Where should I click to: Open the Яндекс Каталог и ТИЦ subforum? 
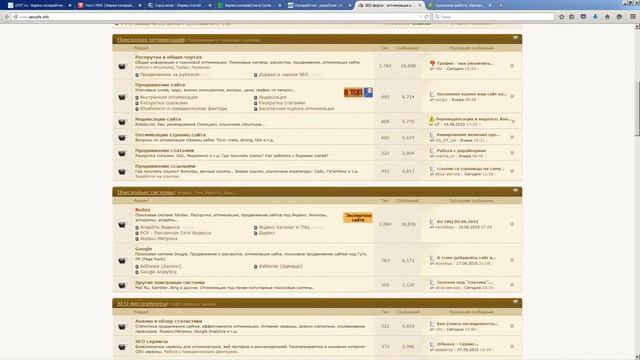click(284, 227)
